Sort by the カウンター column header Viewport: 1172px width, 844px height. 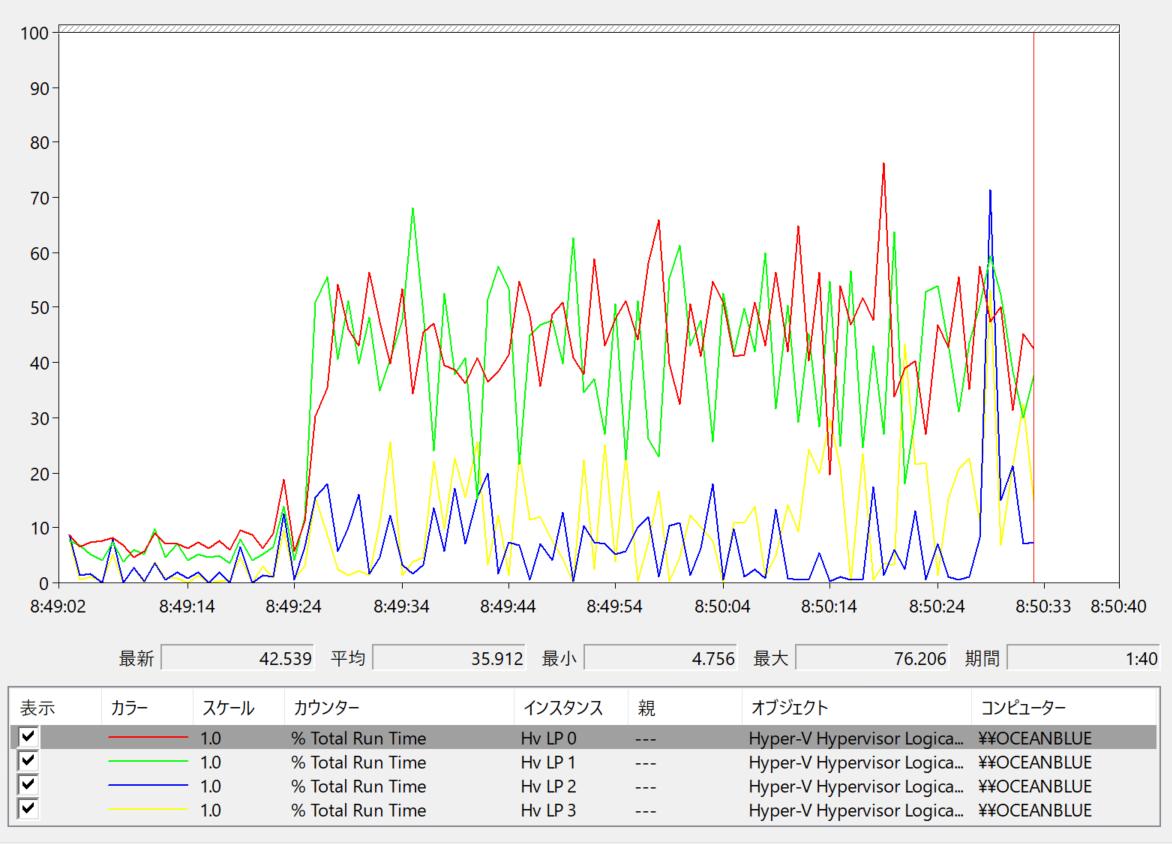coord(399,707)
